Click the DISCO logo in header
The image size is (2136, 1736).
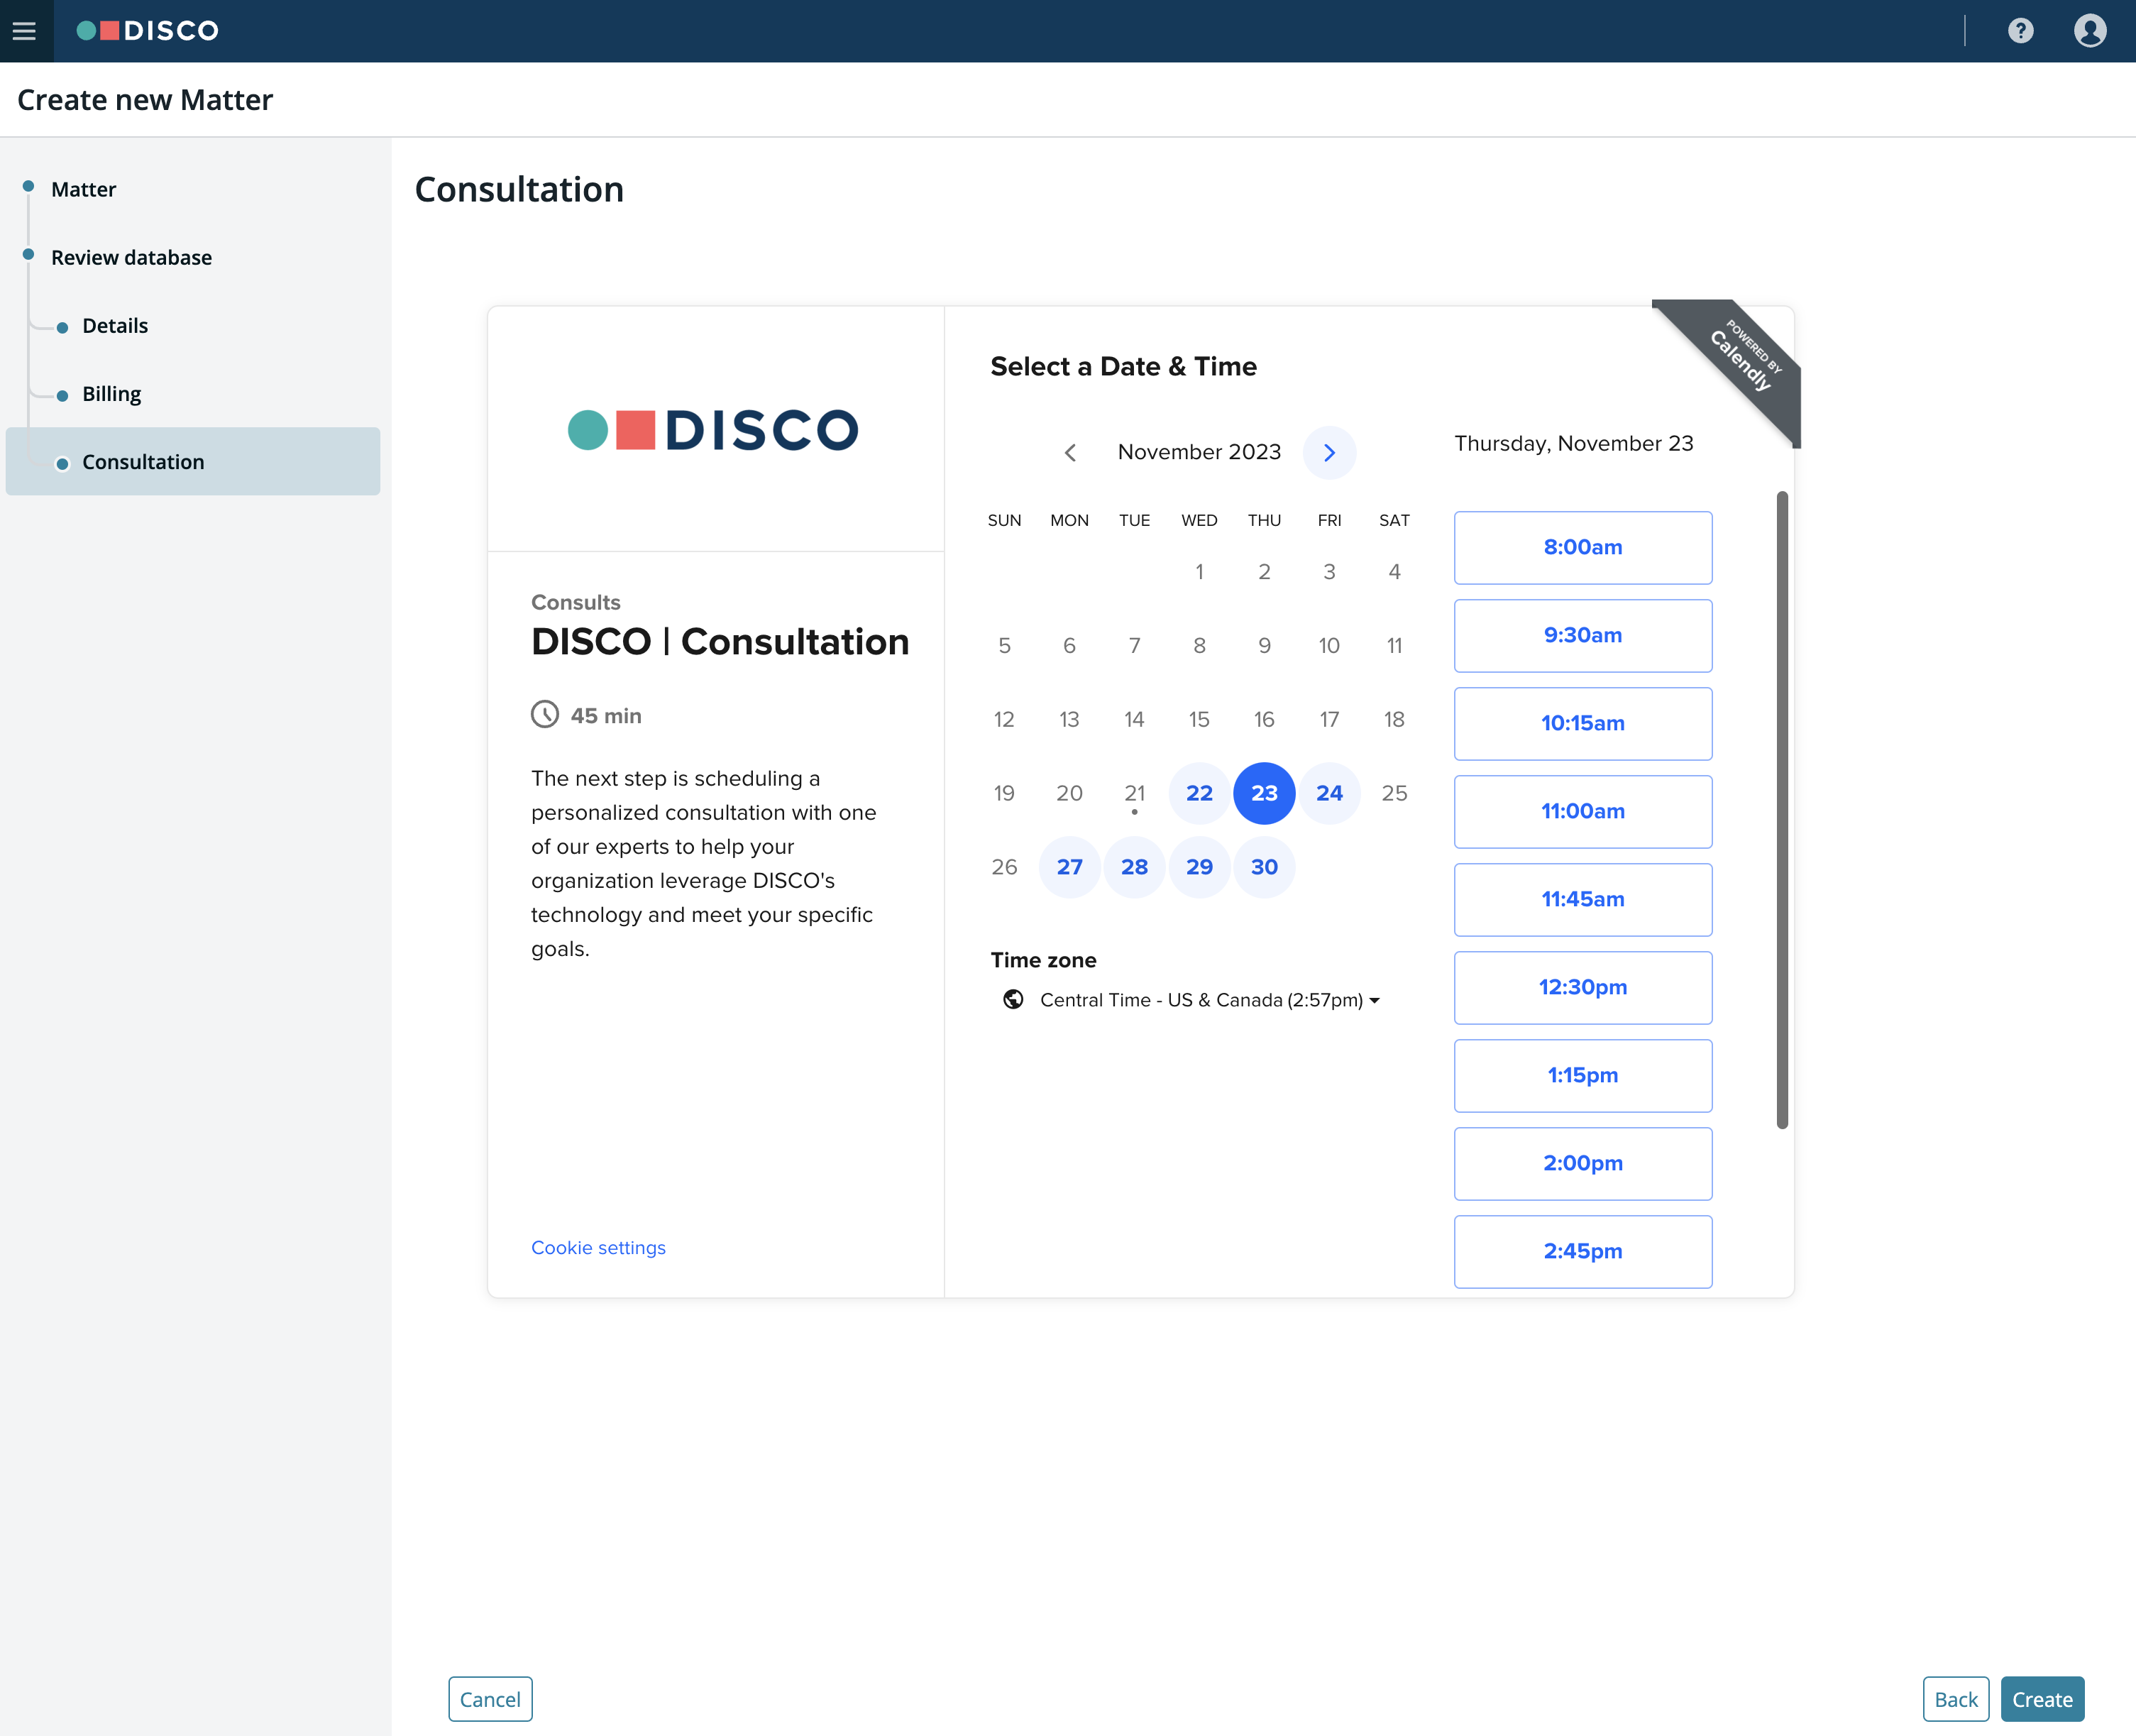tap(147, 31)
